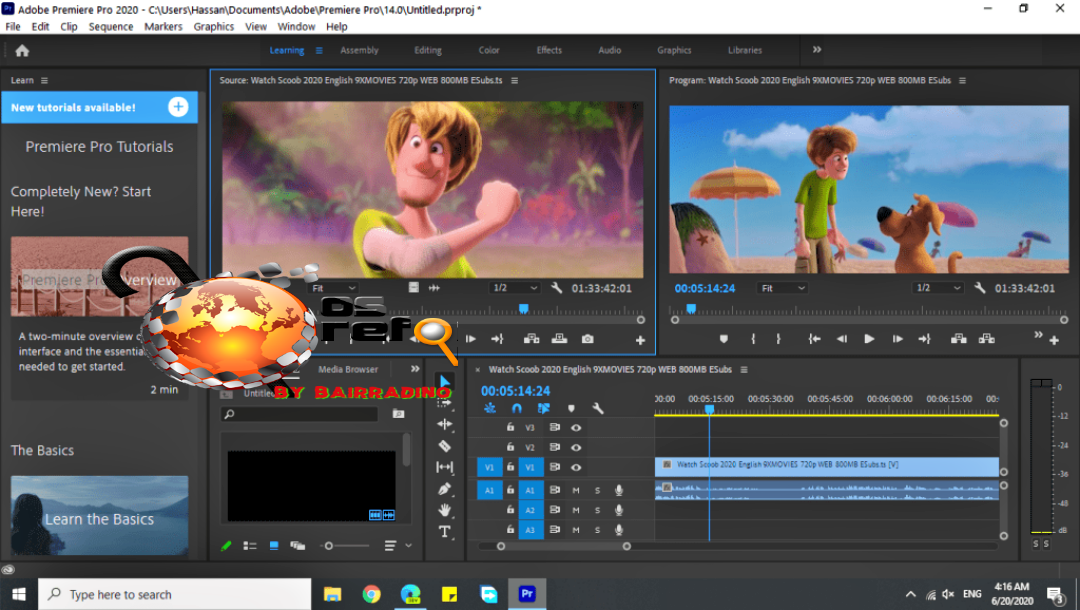Viewport: 1080px width, 610px height.
Task: Click Insert button in Source monitor
Action: (x=531, y=339)
